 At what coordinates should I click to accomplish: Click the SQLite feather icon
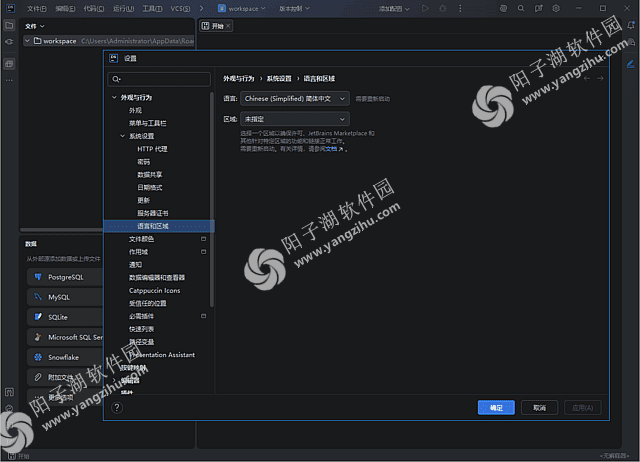click(x=38, y=317)
